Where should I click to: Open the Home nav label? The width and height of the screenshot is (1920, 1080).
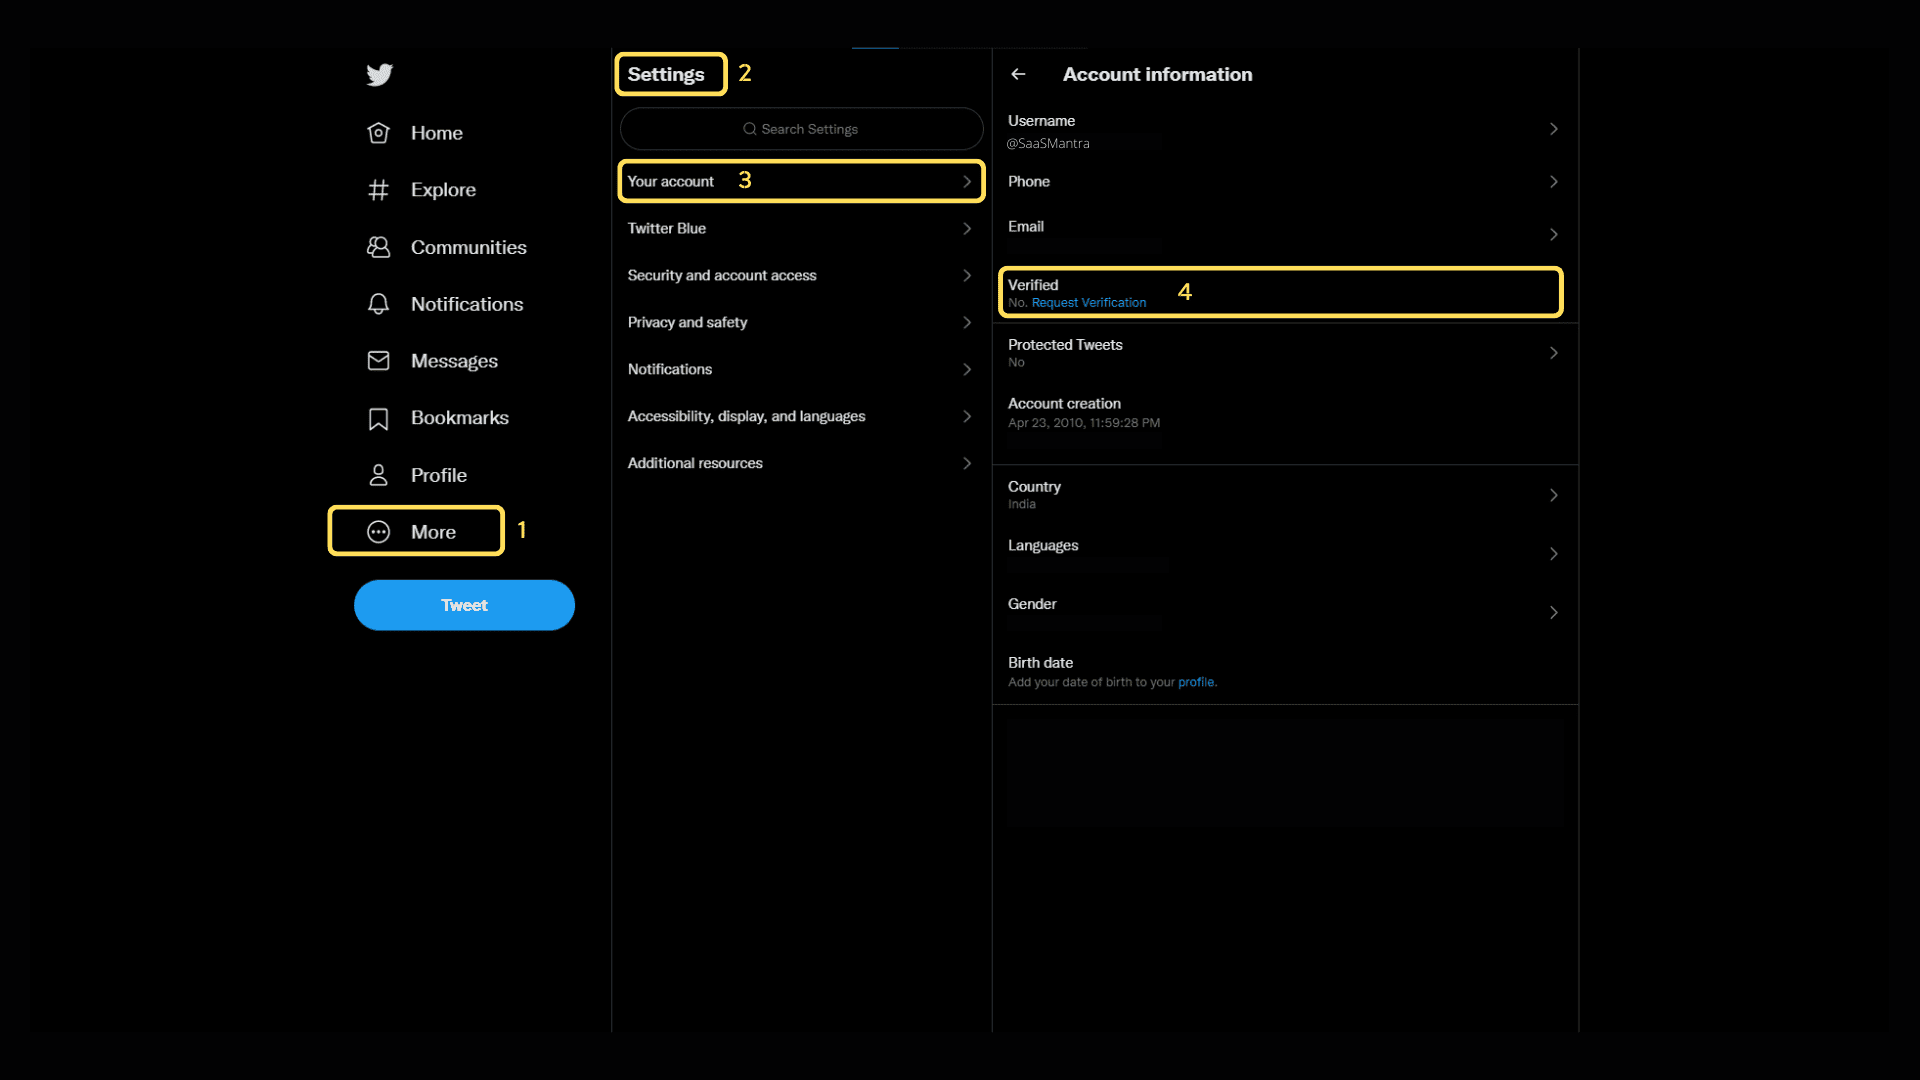(x=436, y=133)
